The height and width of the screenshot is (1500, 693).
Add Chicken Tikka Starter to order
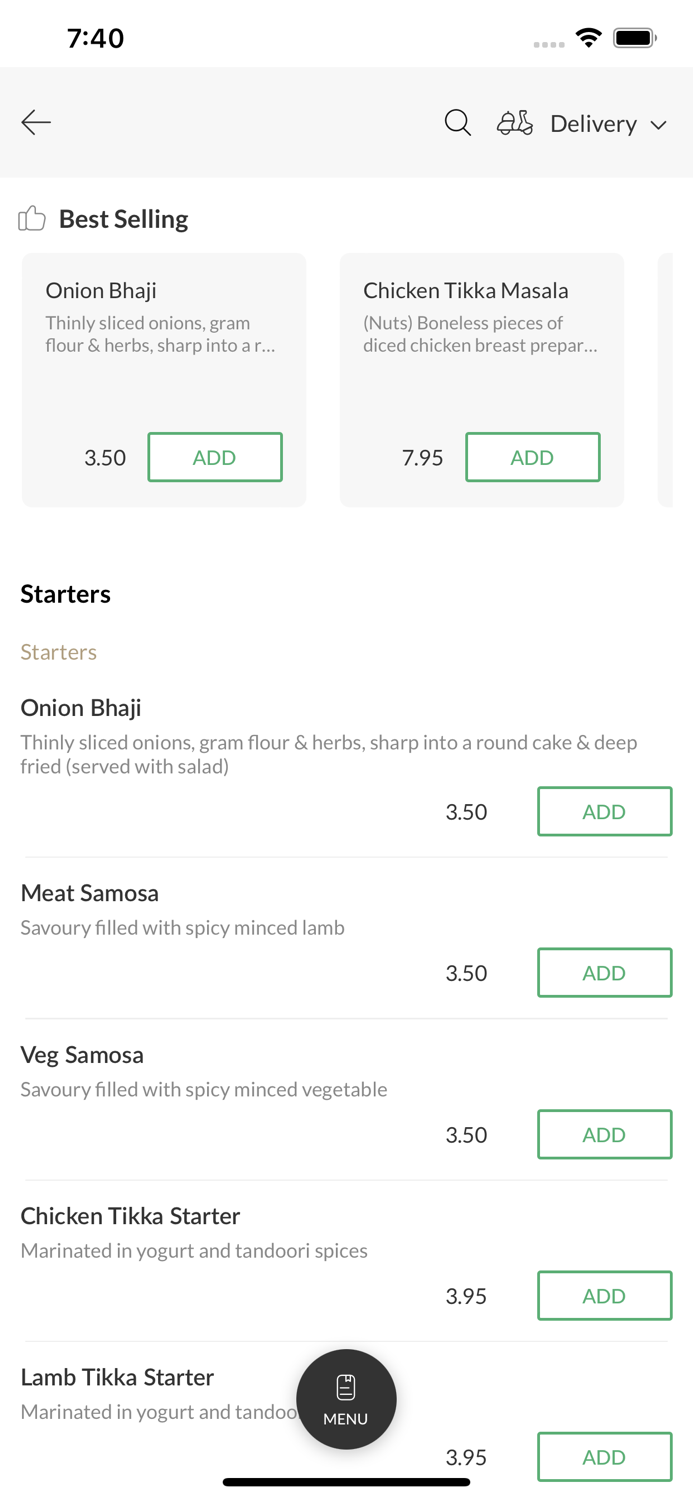pos(604,1296)
